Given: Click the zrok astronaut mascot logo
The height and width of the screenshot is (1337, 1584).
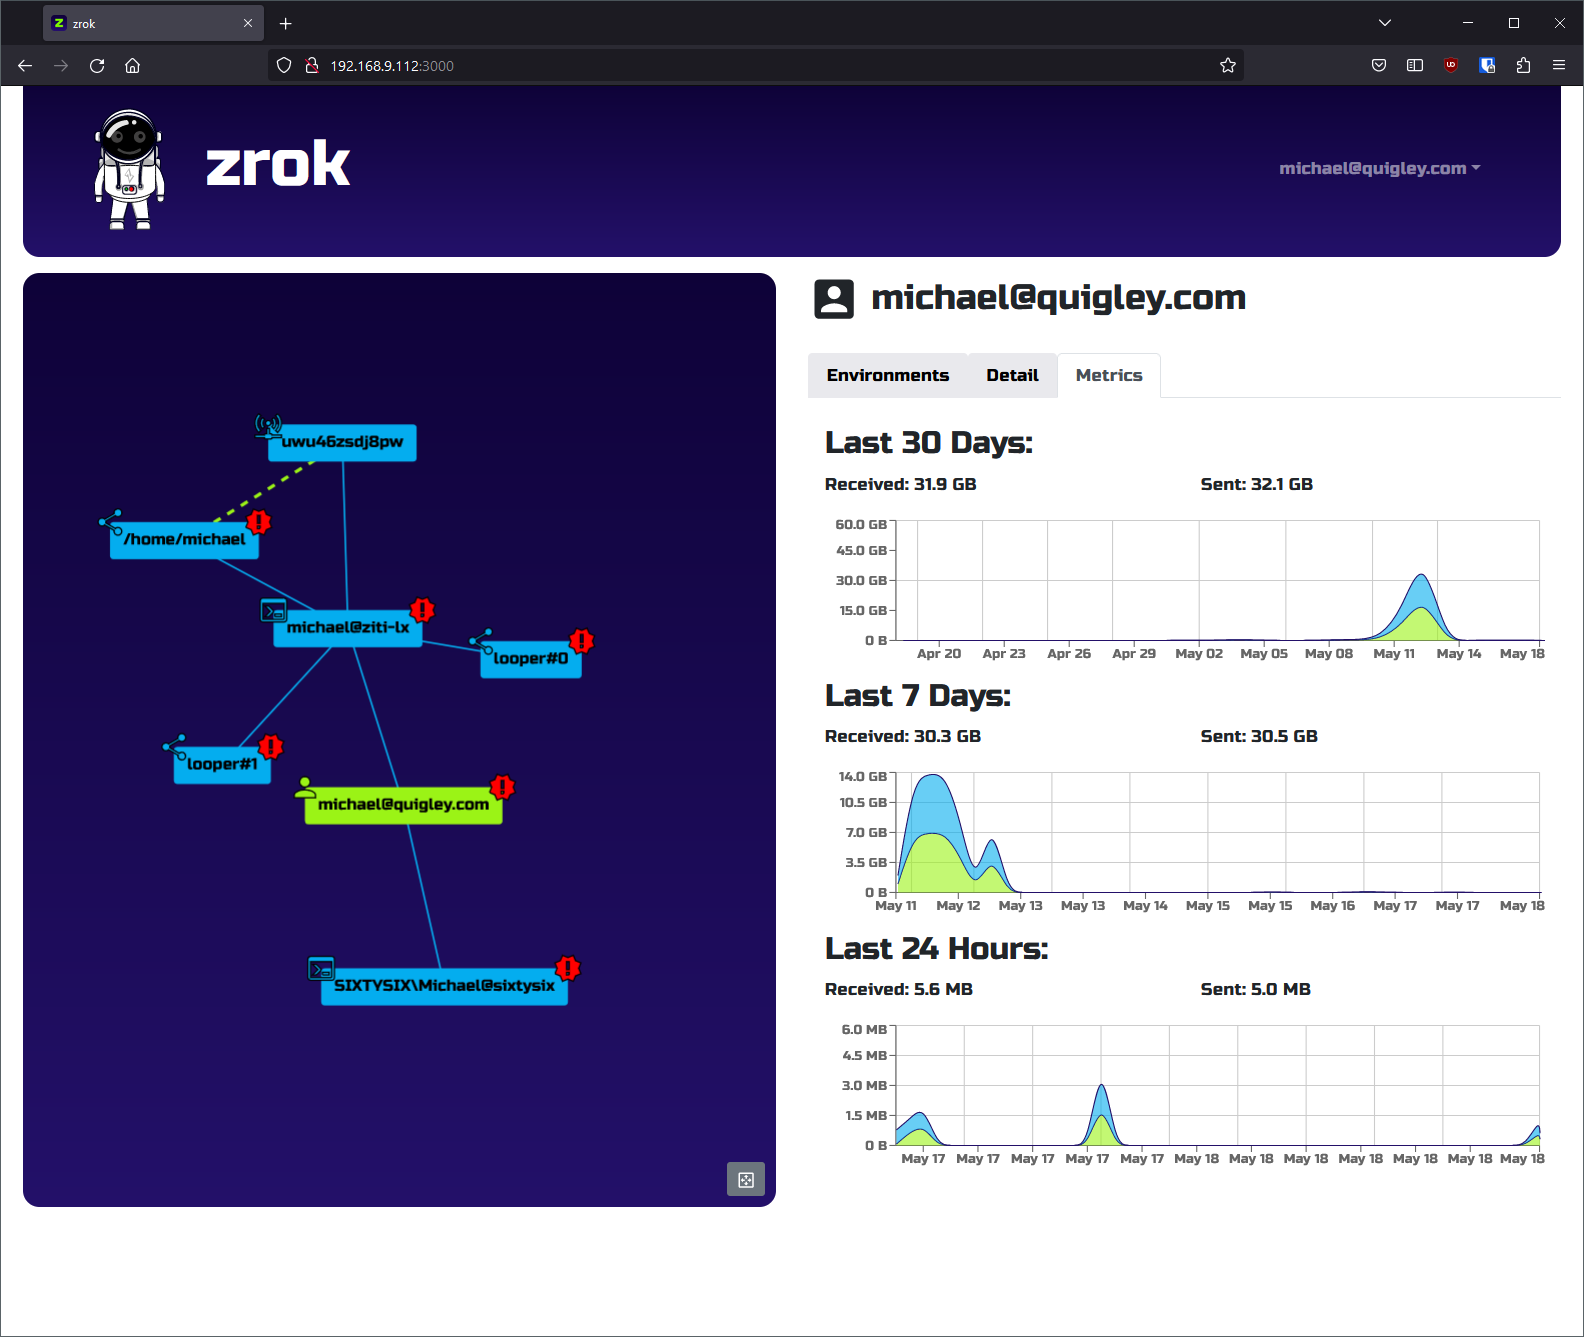Looking at the screenshot, I should (129, 169).
